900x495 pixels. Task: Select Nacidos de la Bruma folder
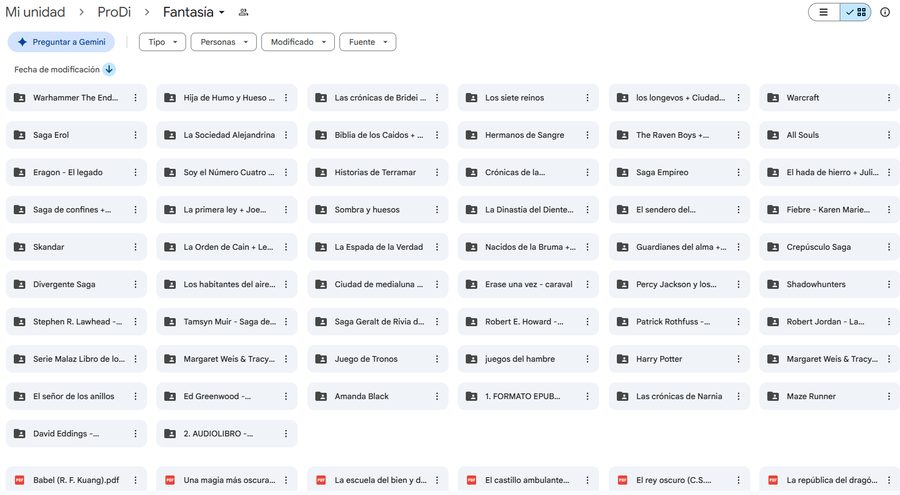(528, 247)
